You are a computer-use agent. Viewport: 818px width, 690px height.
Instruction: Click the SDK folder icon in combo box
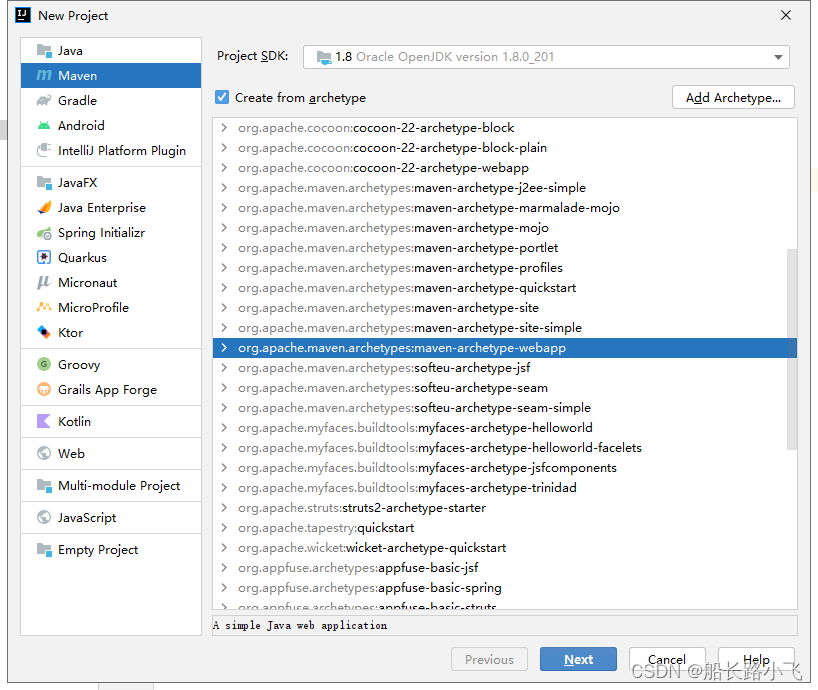[x=324, y=57]
